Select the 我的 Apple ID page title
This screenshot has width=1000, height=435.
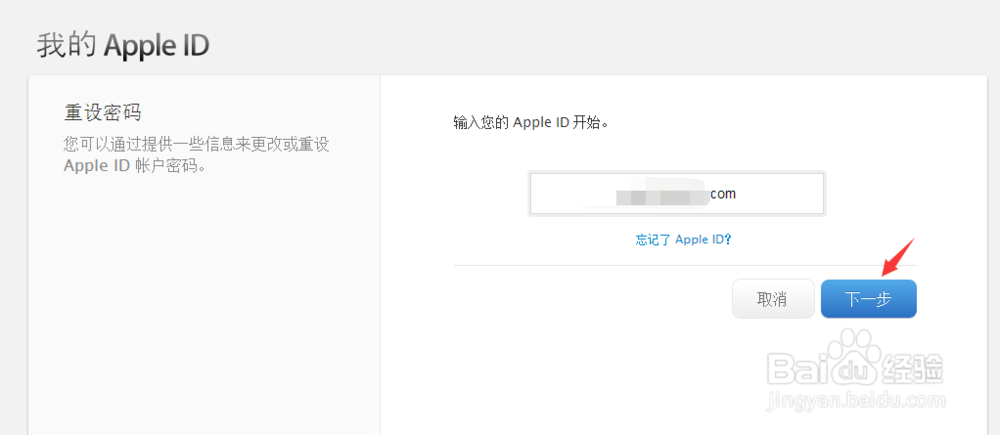tap(123, 46)
